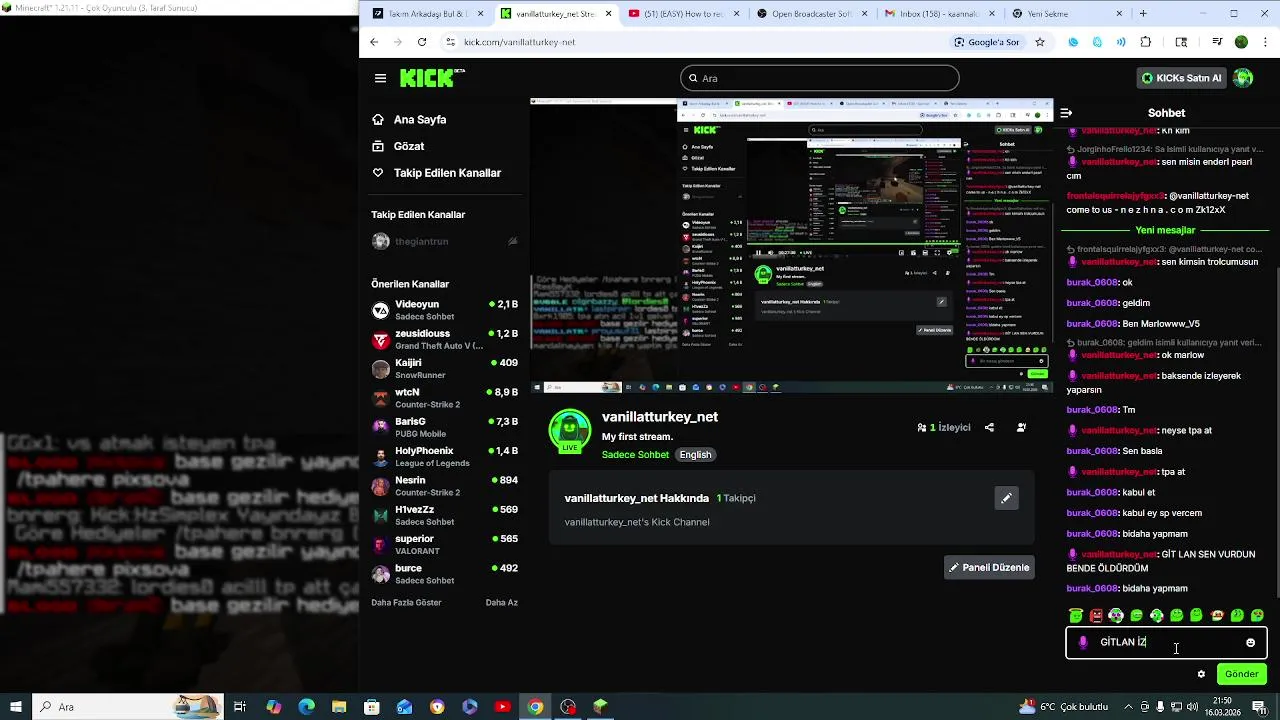The width and height of the screenshot is (1280, 720).
Task: Open Minecraft from the taskbar
Action: click(600, 707)
